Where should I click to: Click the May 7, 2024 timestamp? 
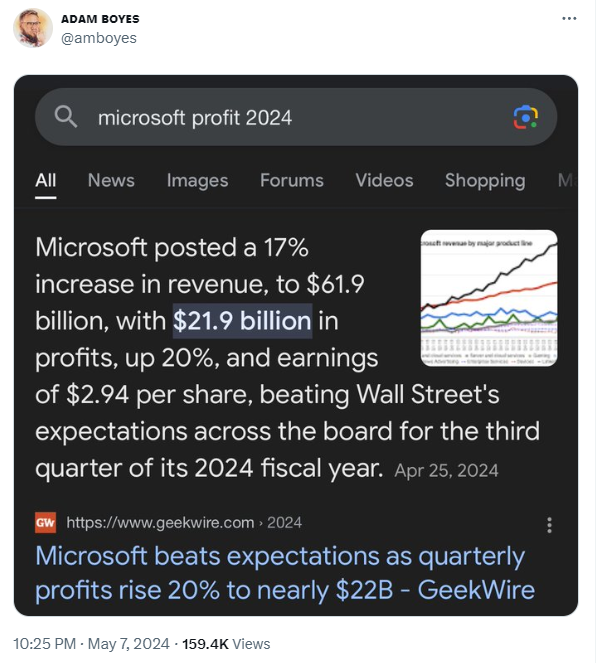pyautogui.click(x=129, y=644)
